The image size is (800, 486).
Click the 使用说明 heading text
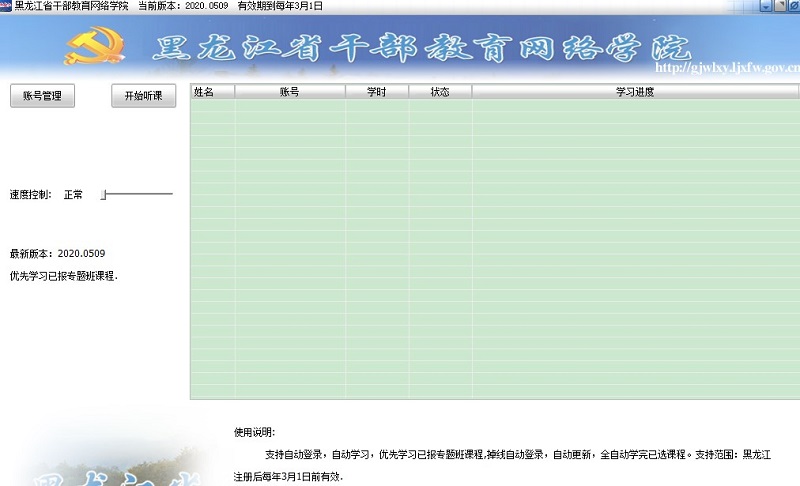tap(255, 432)
